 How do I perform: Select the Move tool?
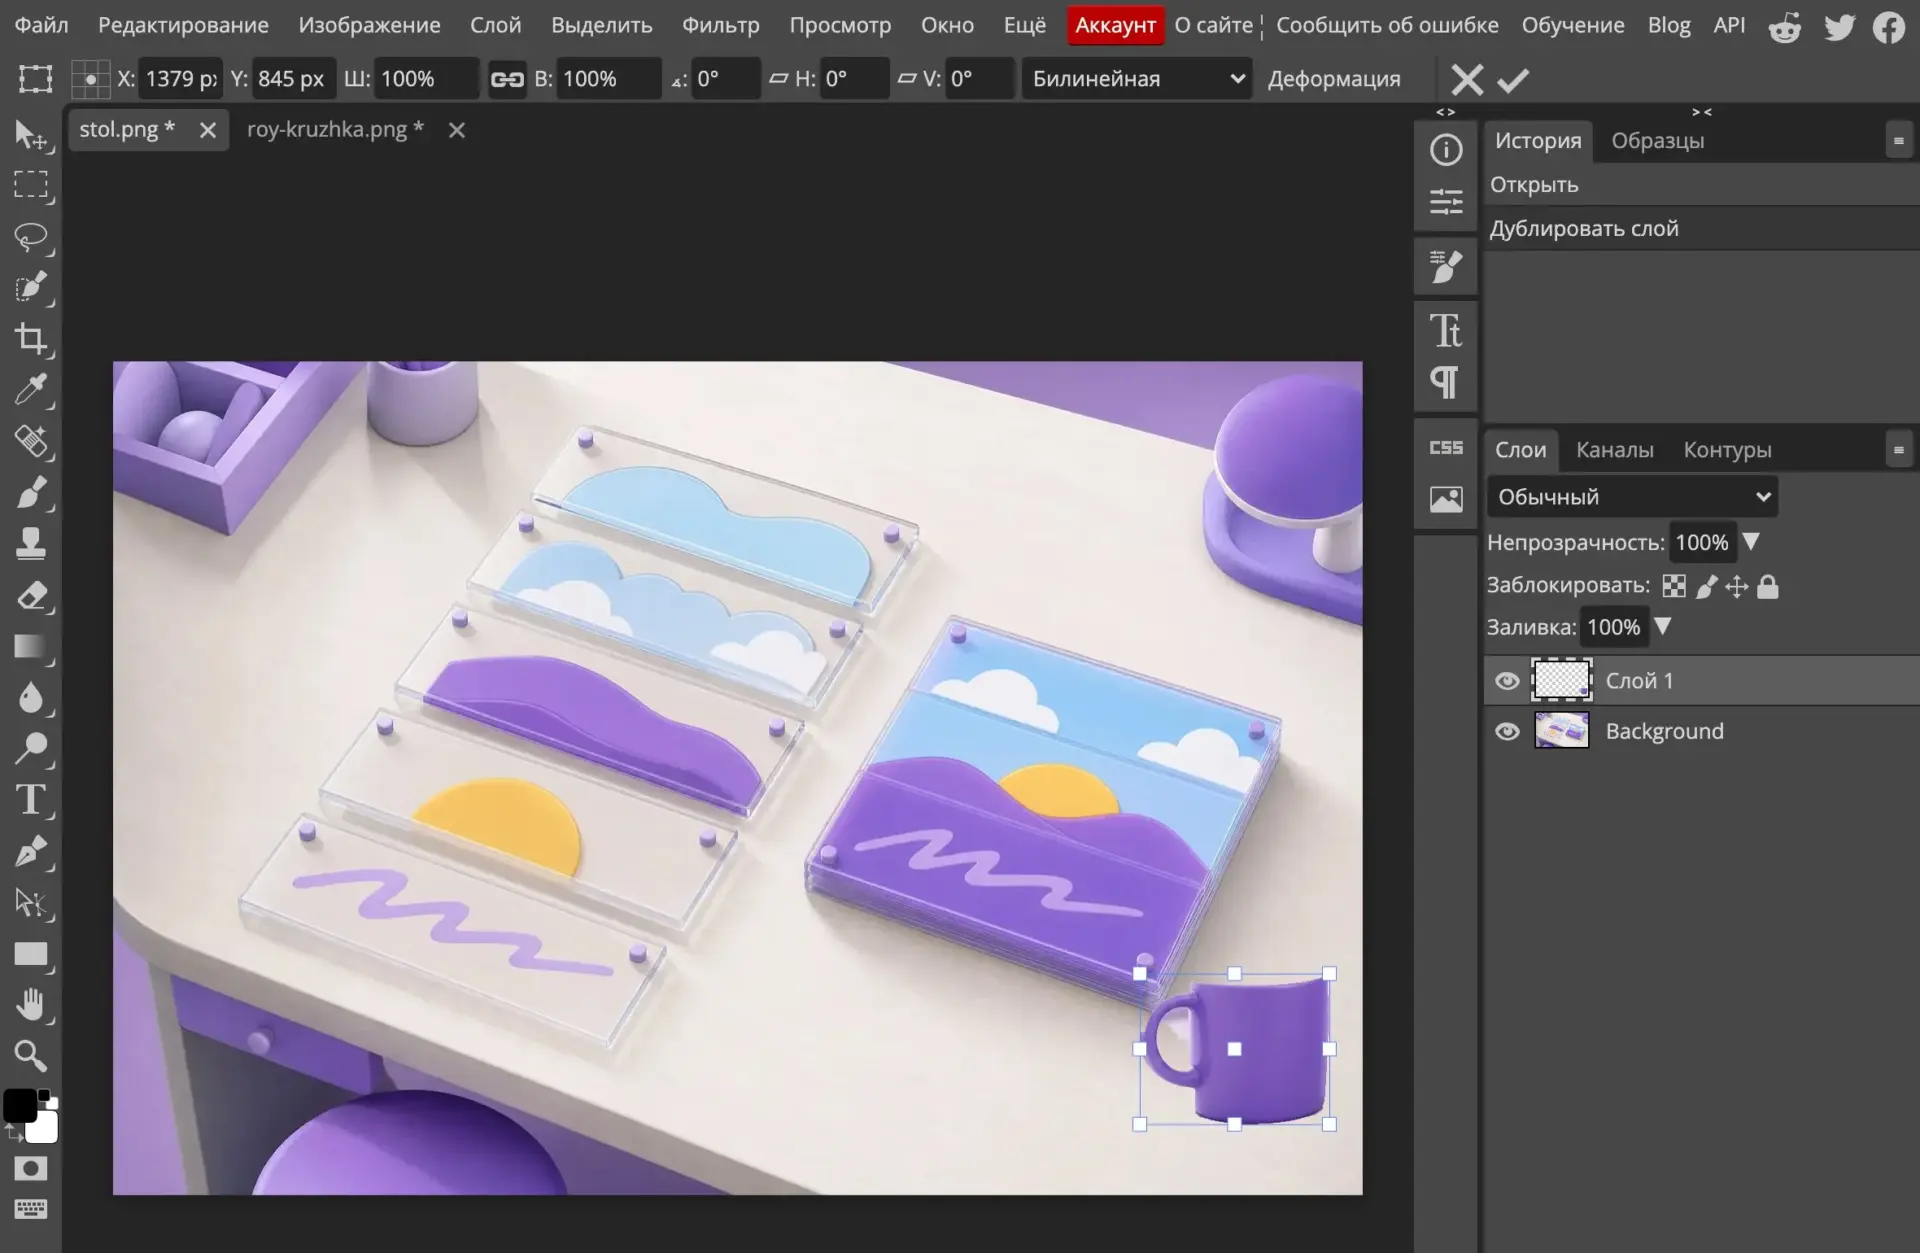tap(30, 134)
